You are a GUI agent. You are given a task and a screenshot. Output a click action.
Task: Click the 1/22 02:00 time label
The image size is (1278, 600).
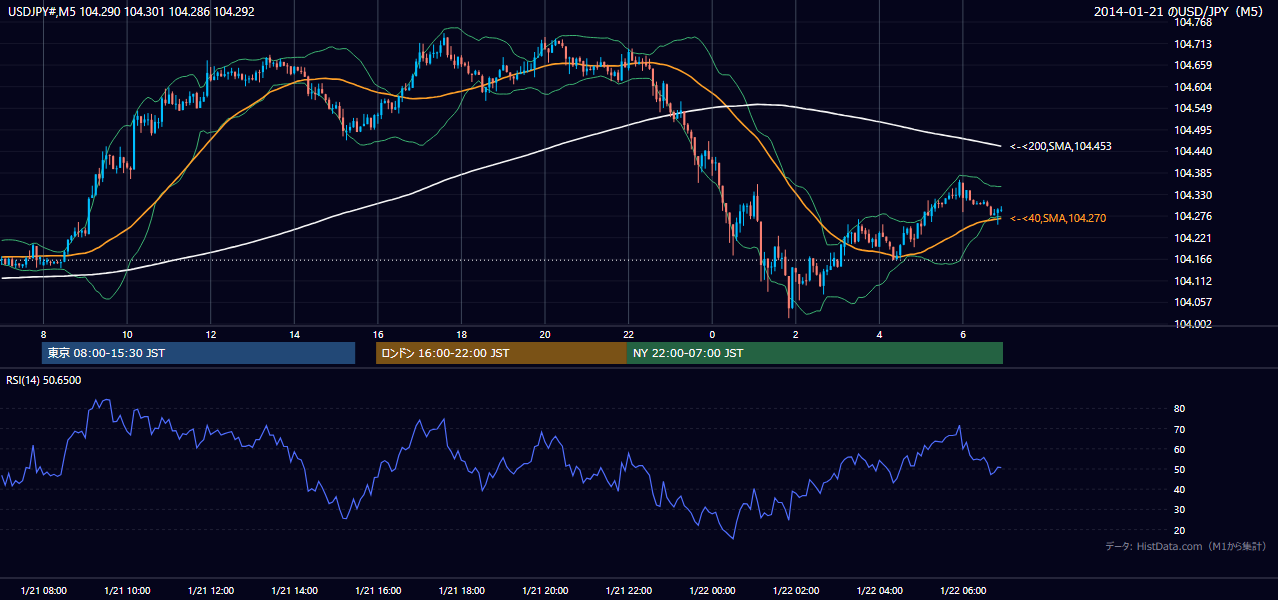click(795, 591)
